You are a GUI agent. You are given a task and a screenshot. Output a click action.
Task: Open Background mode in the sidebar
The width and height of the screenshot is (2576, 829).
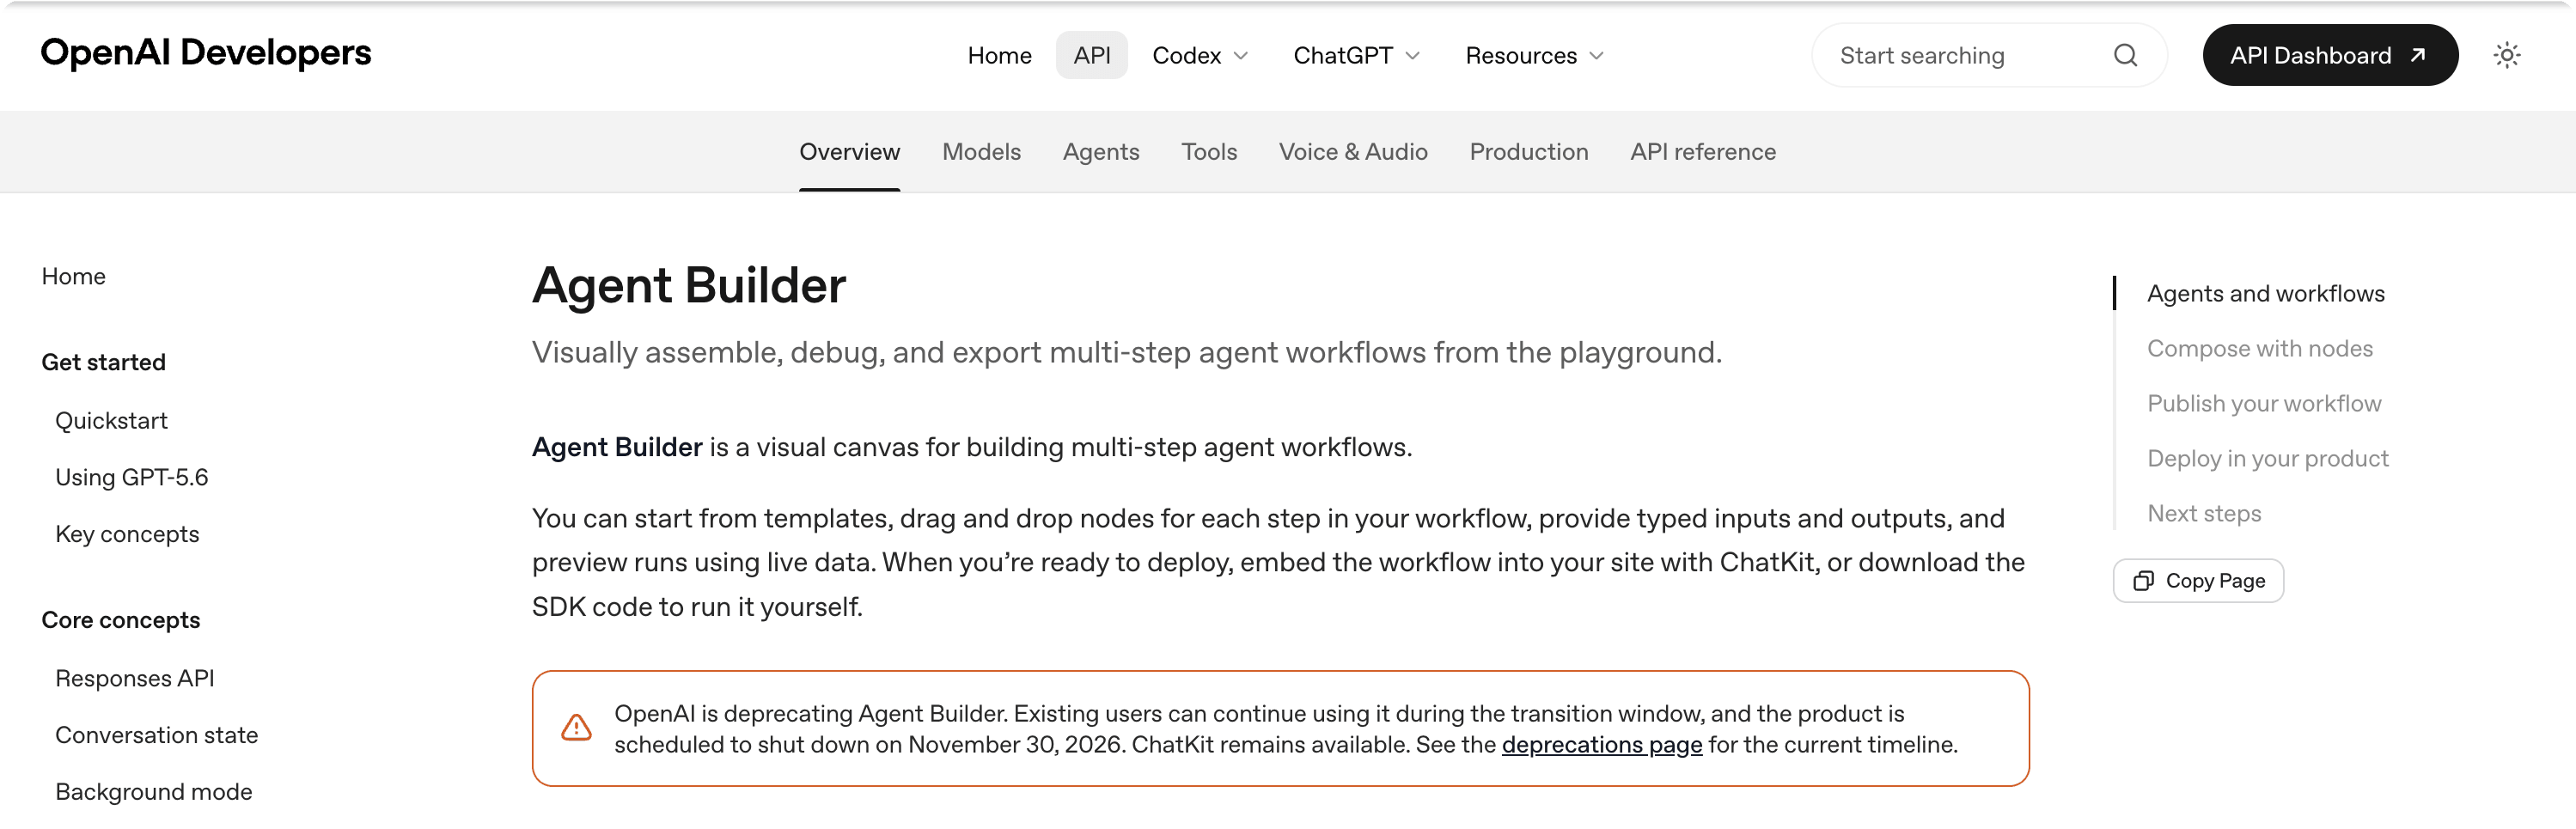(153, 793)
